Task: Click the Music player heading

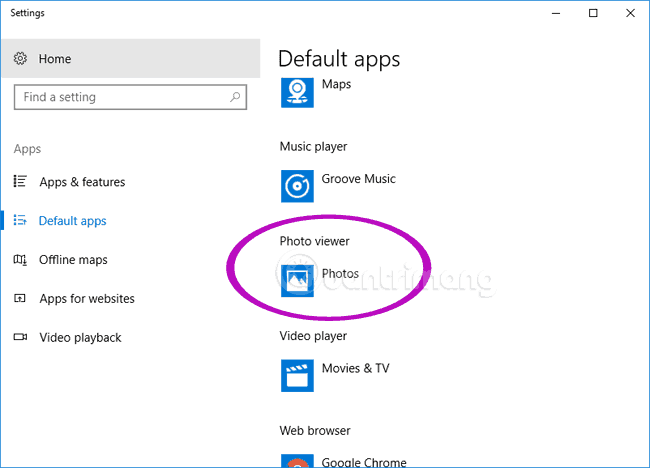Action: pyautogui.click(x=313, y=147)
